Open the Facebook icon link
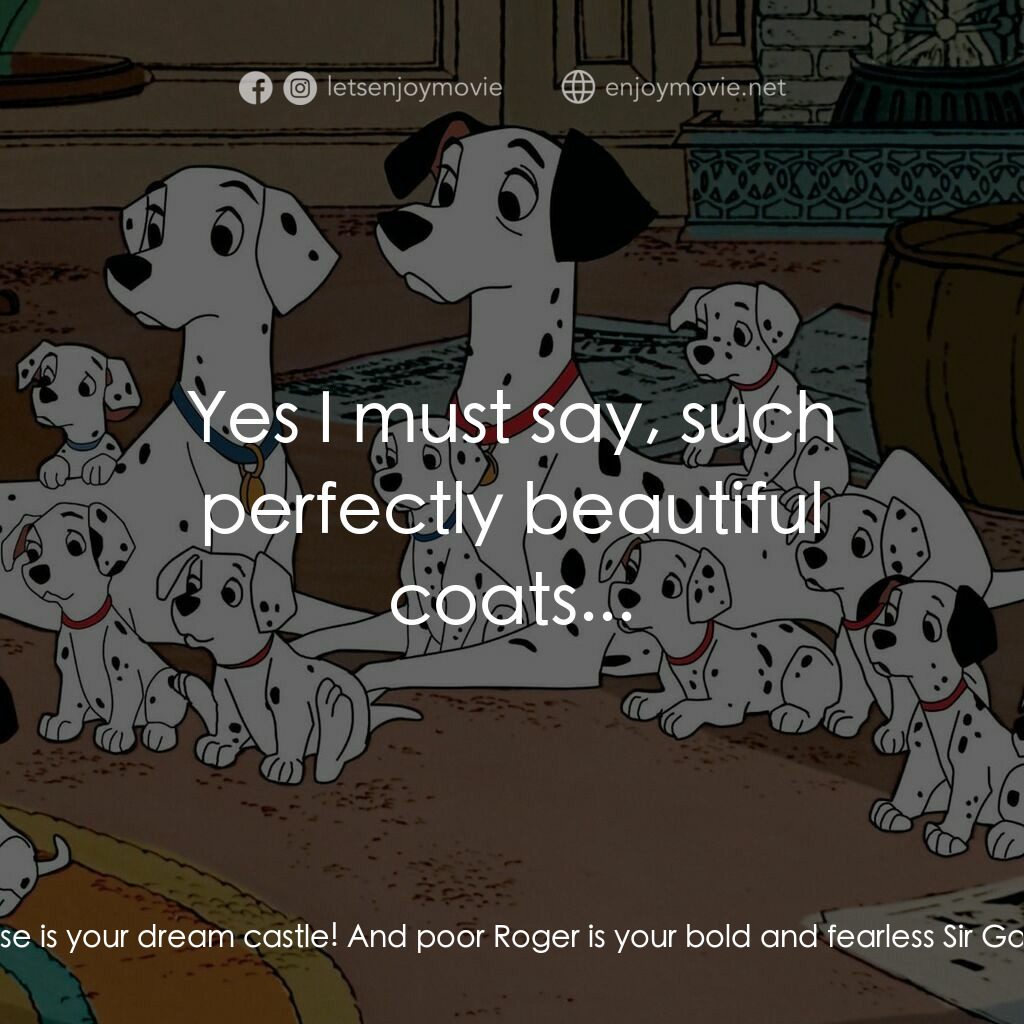Screen dimensions: 1024x1024 255,88
